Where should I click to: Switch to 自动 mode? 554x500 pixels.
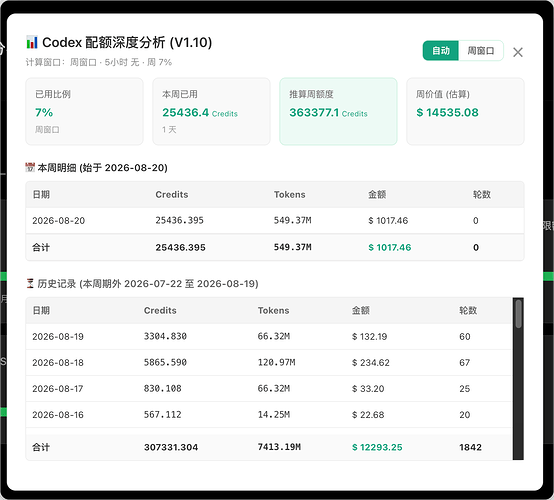tap(441, 51)
